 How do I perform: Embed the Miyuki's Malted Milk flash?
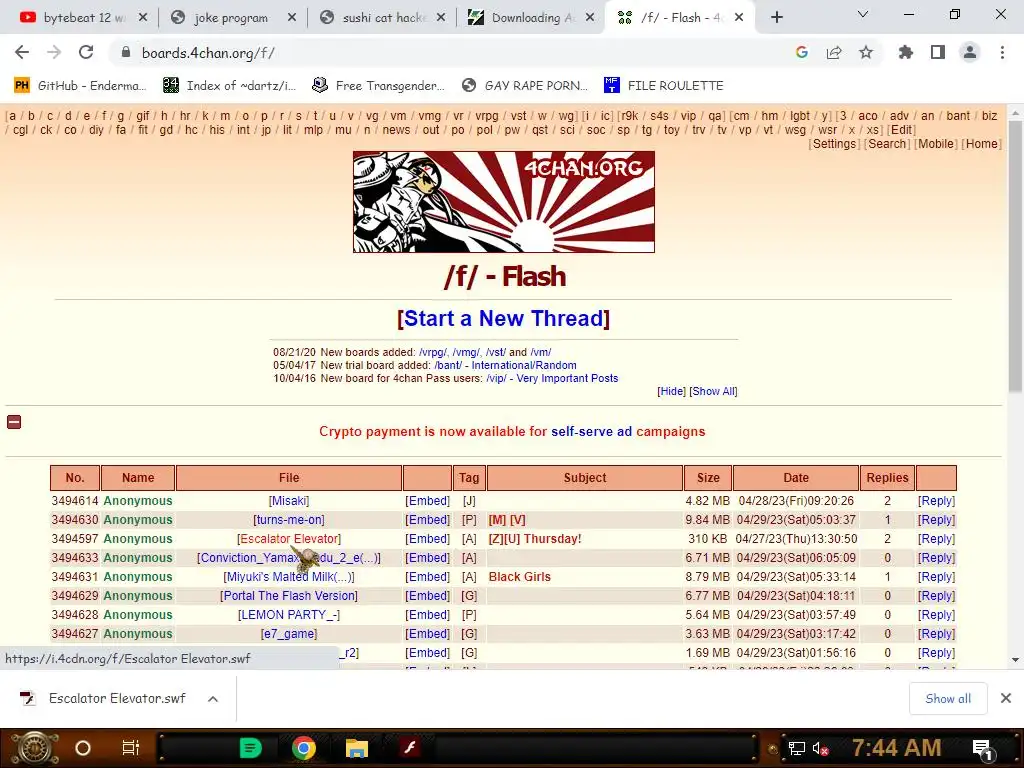coord(427,577)
